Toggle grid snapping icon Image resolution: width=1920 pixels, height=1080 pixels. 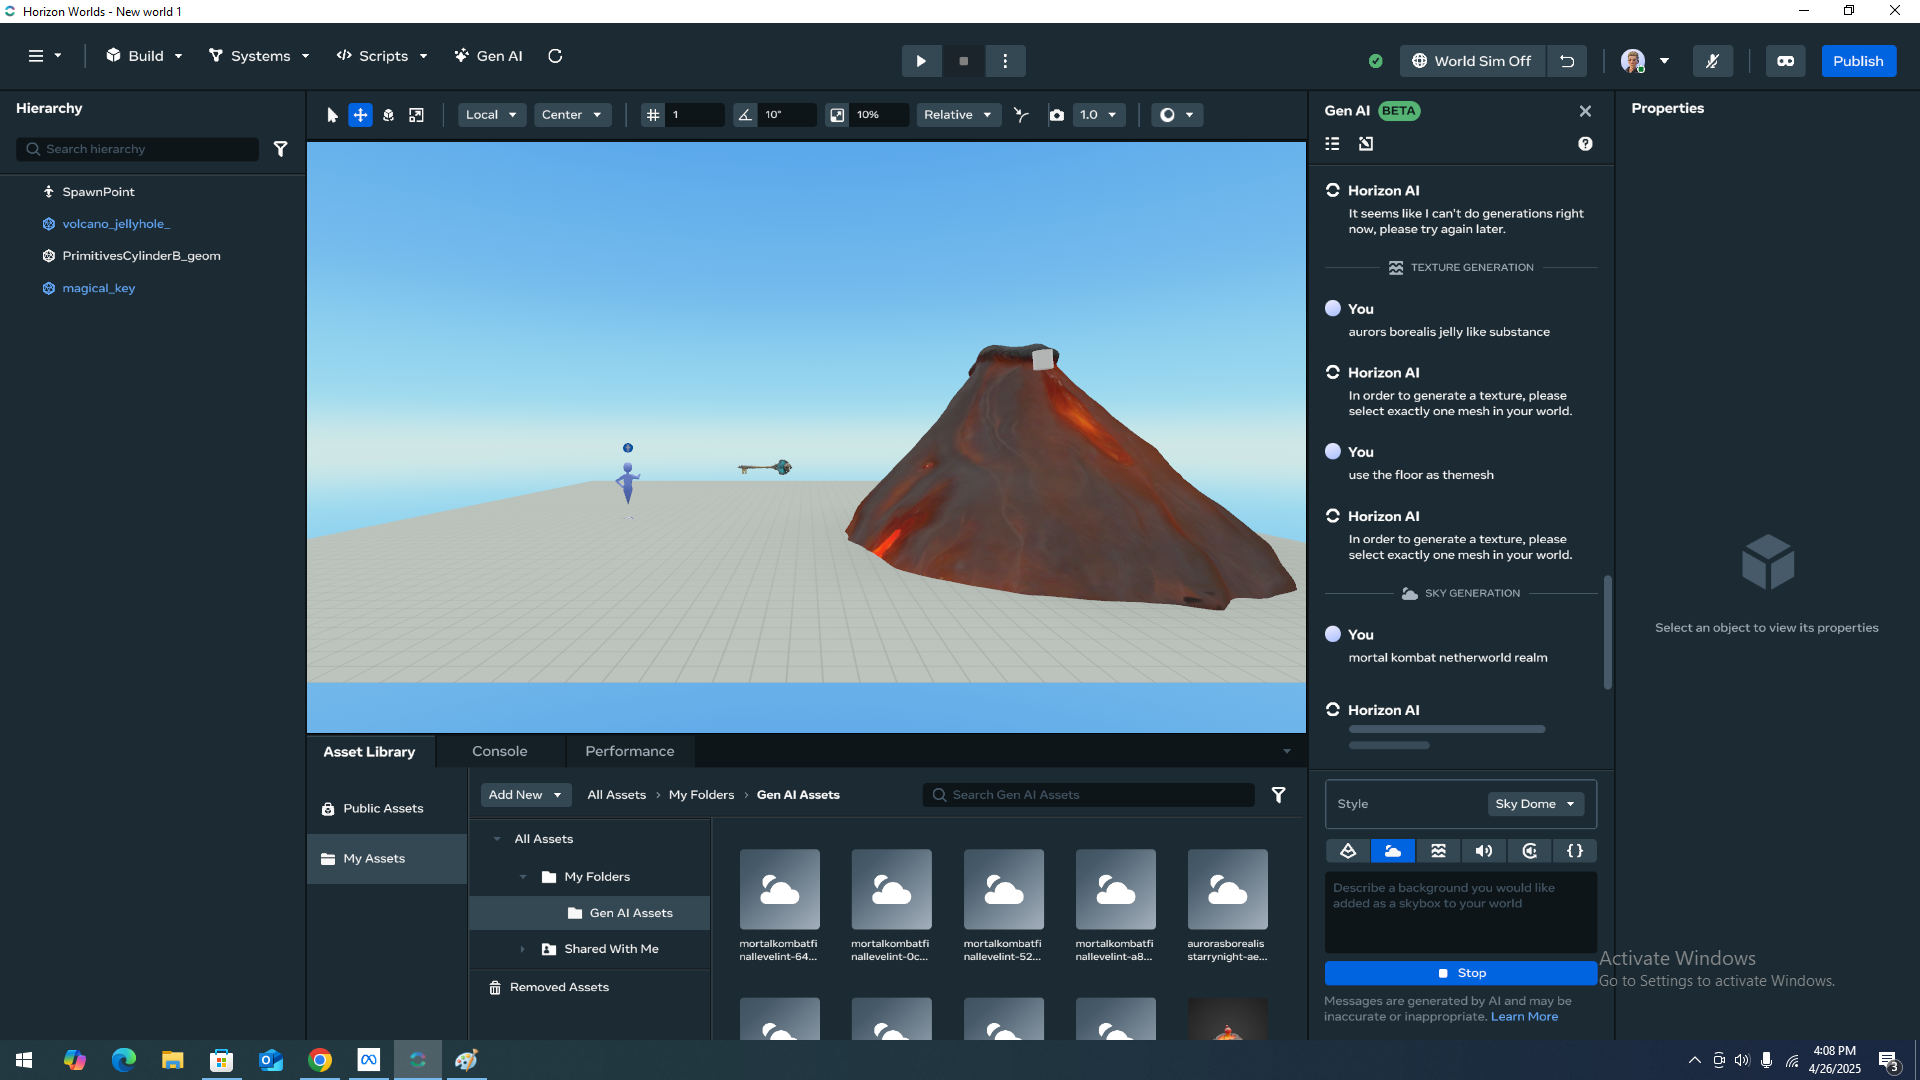click(x=653, y=115)
